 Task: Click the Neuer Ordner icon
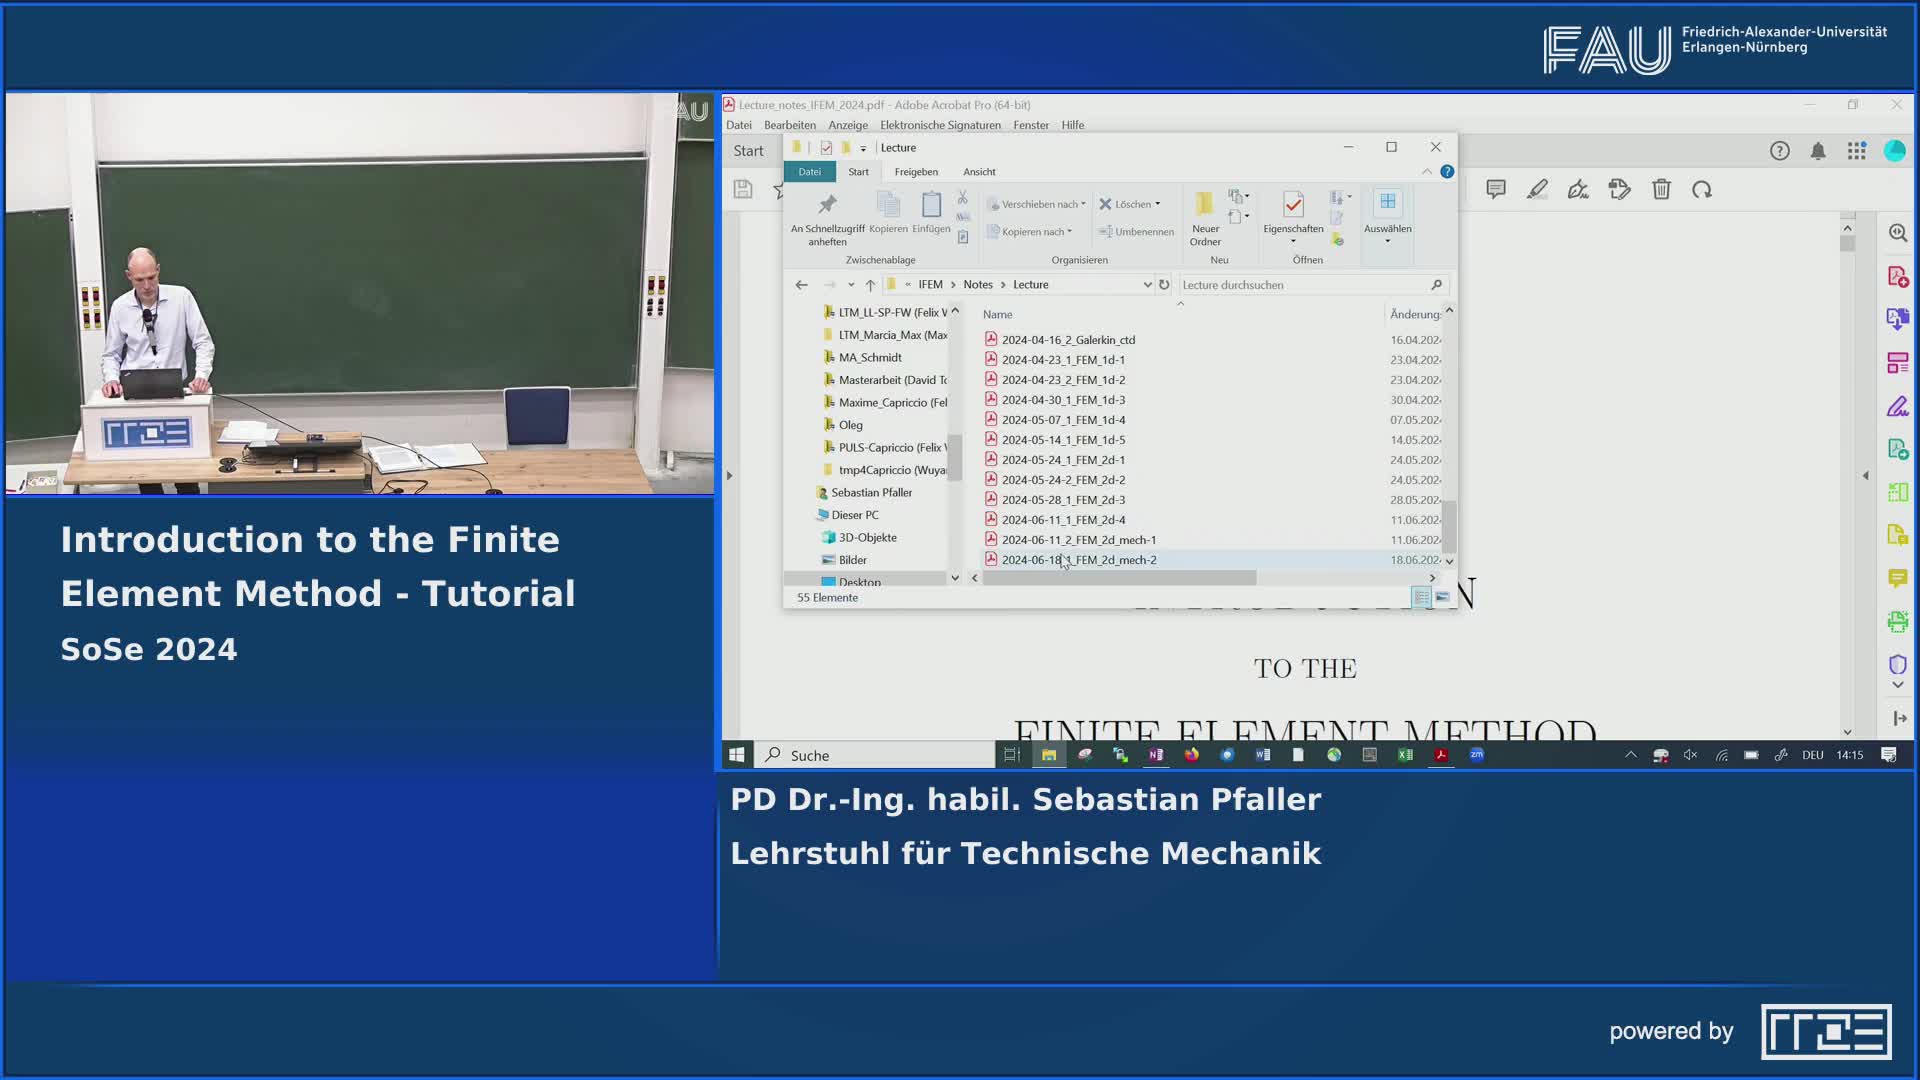click(x=1204, y=205)
